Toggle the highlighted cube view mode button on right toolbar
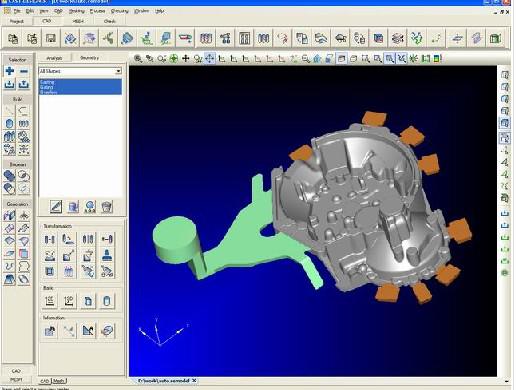The height and width of the screenshot is (390, 516). 505,123
